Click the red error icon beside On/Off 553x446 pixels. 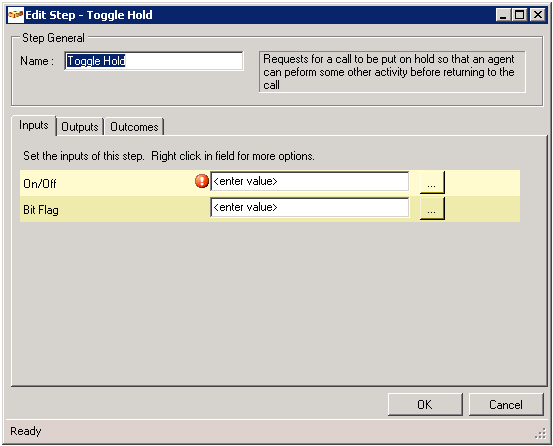(x=202, y=181)
